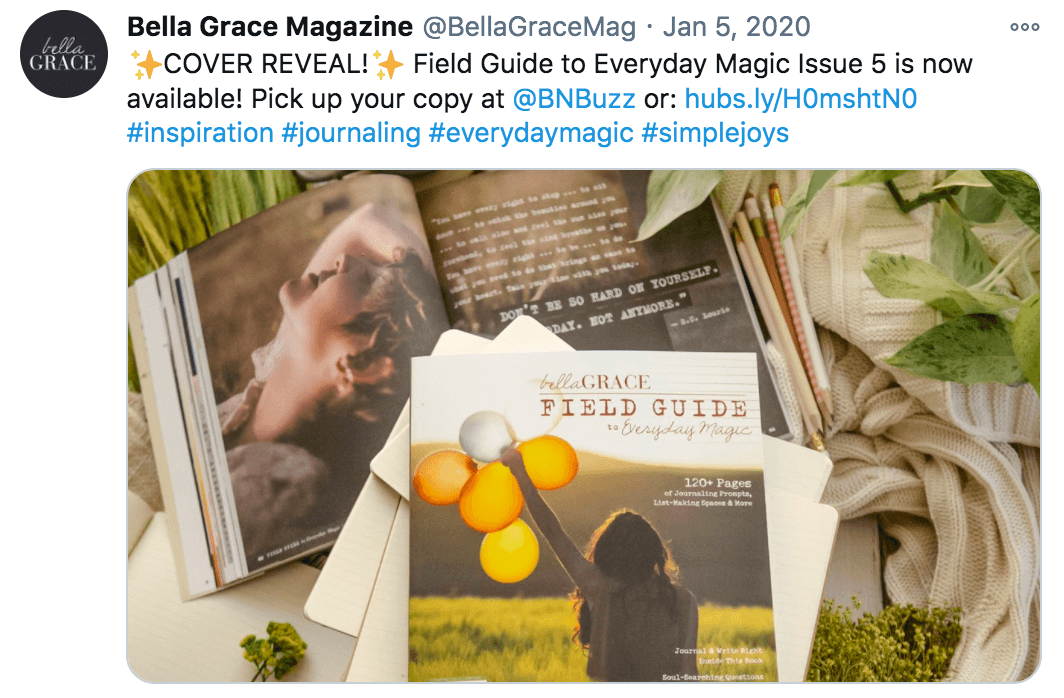Screen dimensions: 1064x698
Task: Click the tweet text about Issue 5
Action: pos(550,81)
